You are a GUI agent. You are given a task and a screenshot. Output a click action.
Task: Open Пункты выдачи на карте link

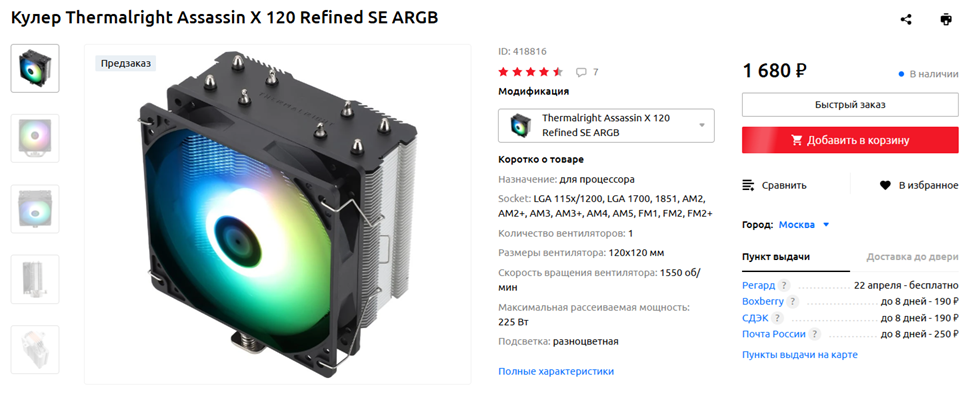(800, 354)
